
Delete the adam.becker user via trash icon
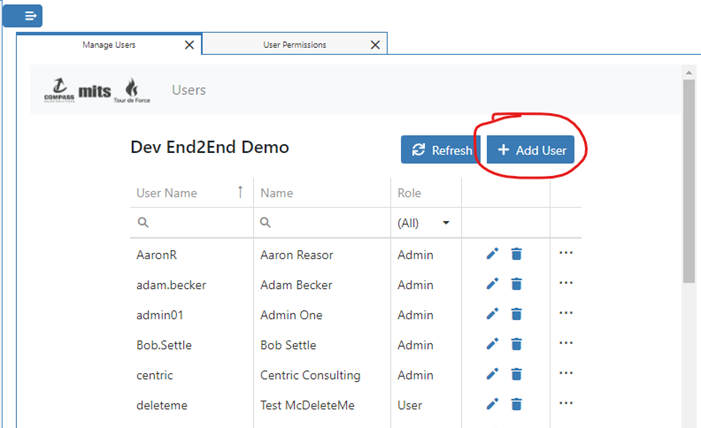click(x=516, y=284)
